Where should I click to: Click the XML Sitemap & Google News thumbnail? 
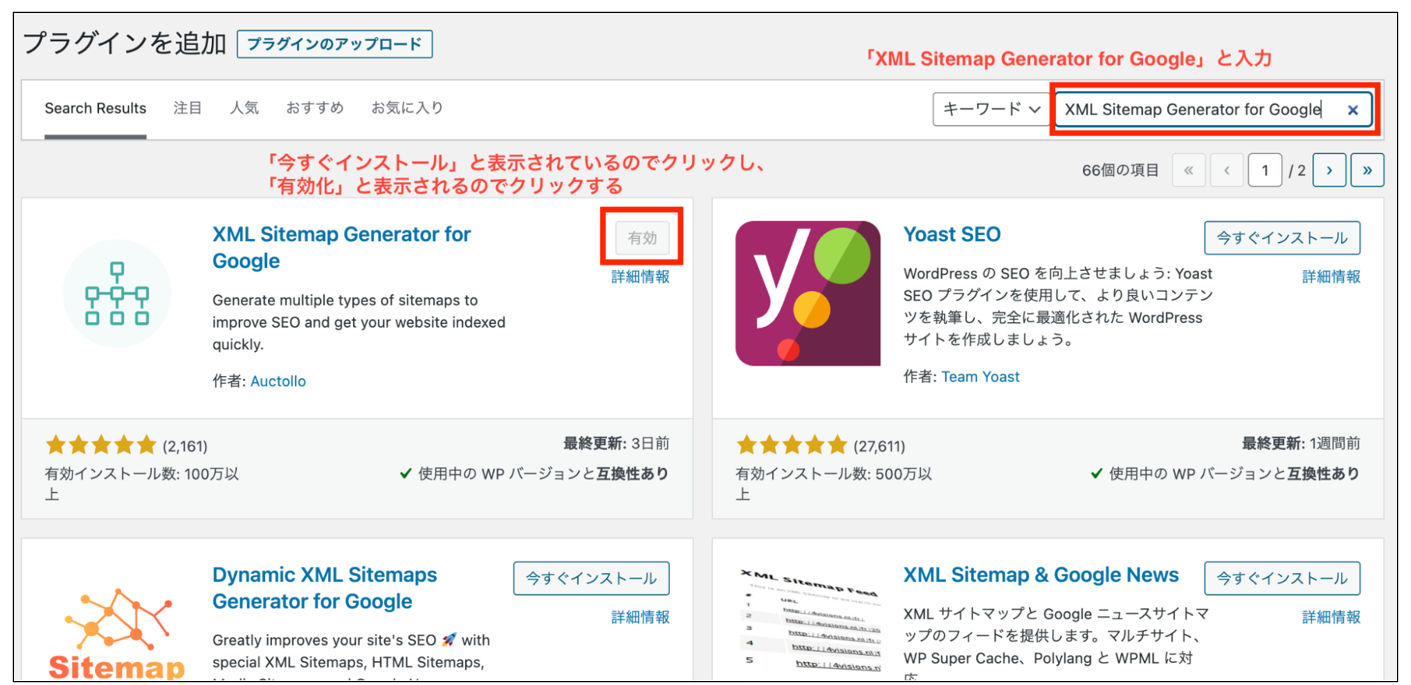click(x=808, y=620)
